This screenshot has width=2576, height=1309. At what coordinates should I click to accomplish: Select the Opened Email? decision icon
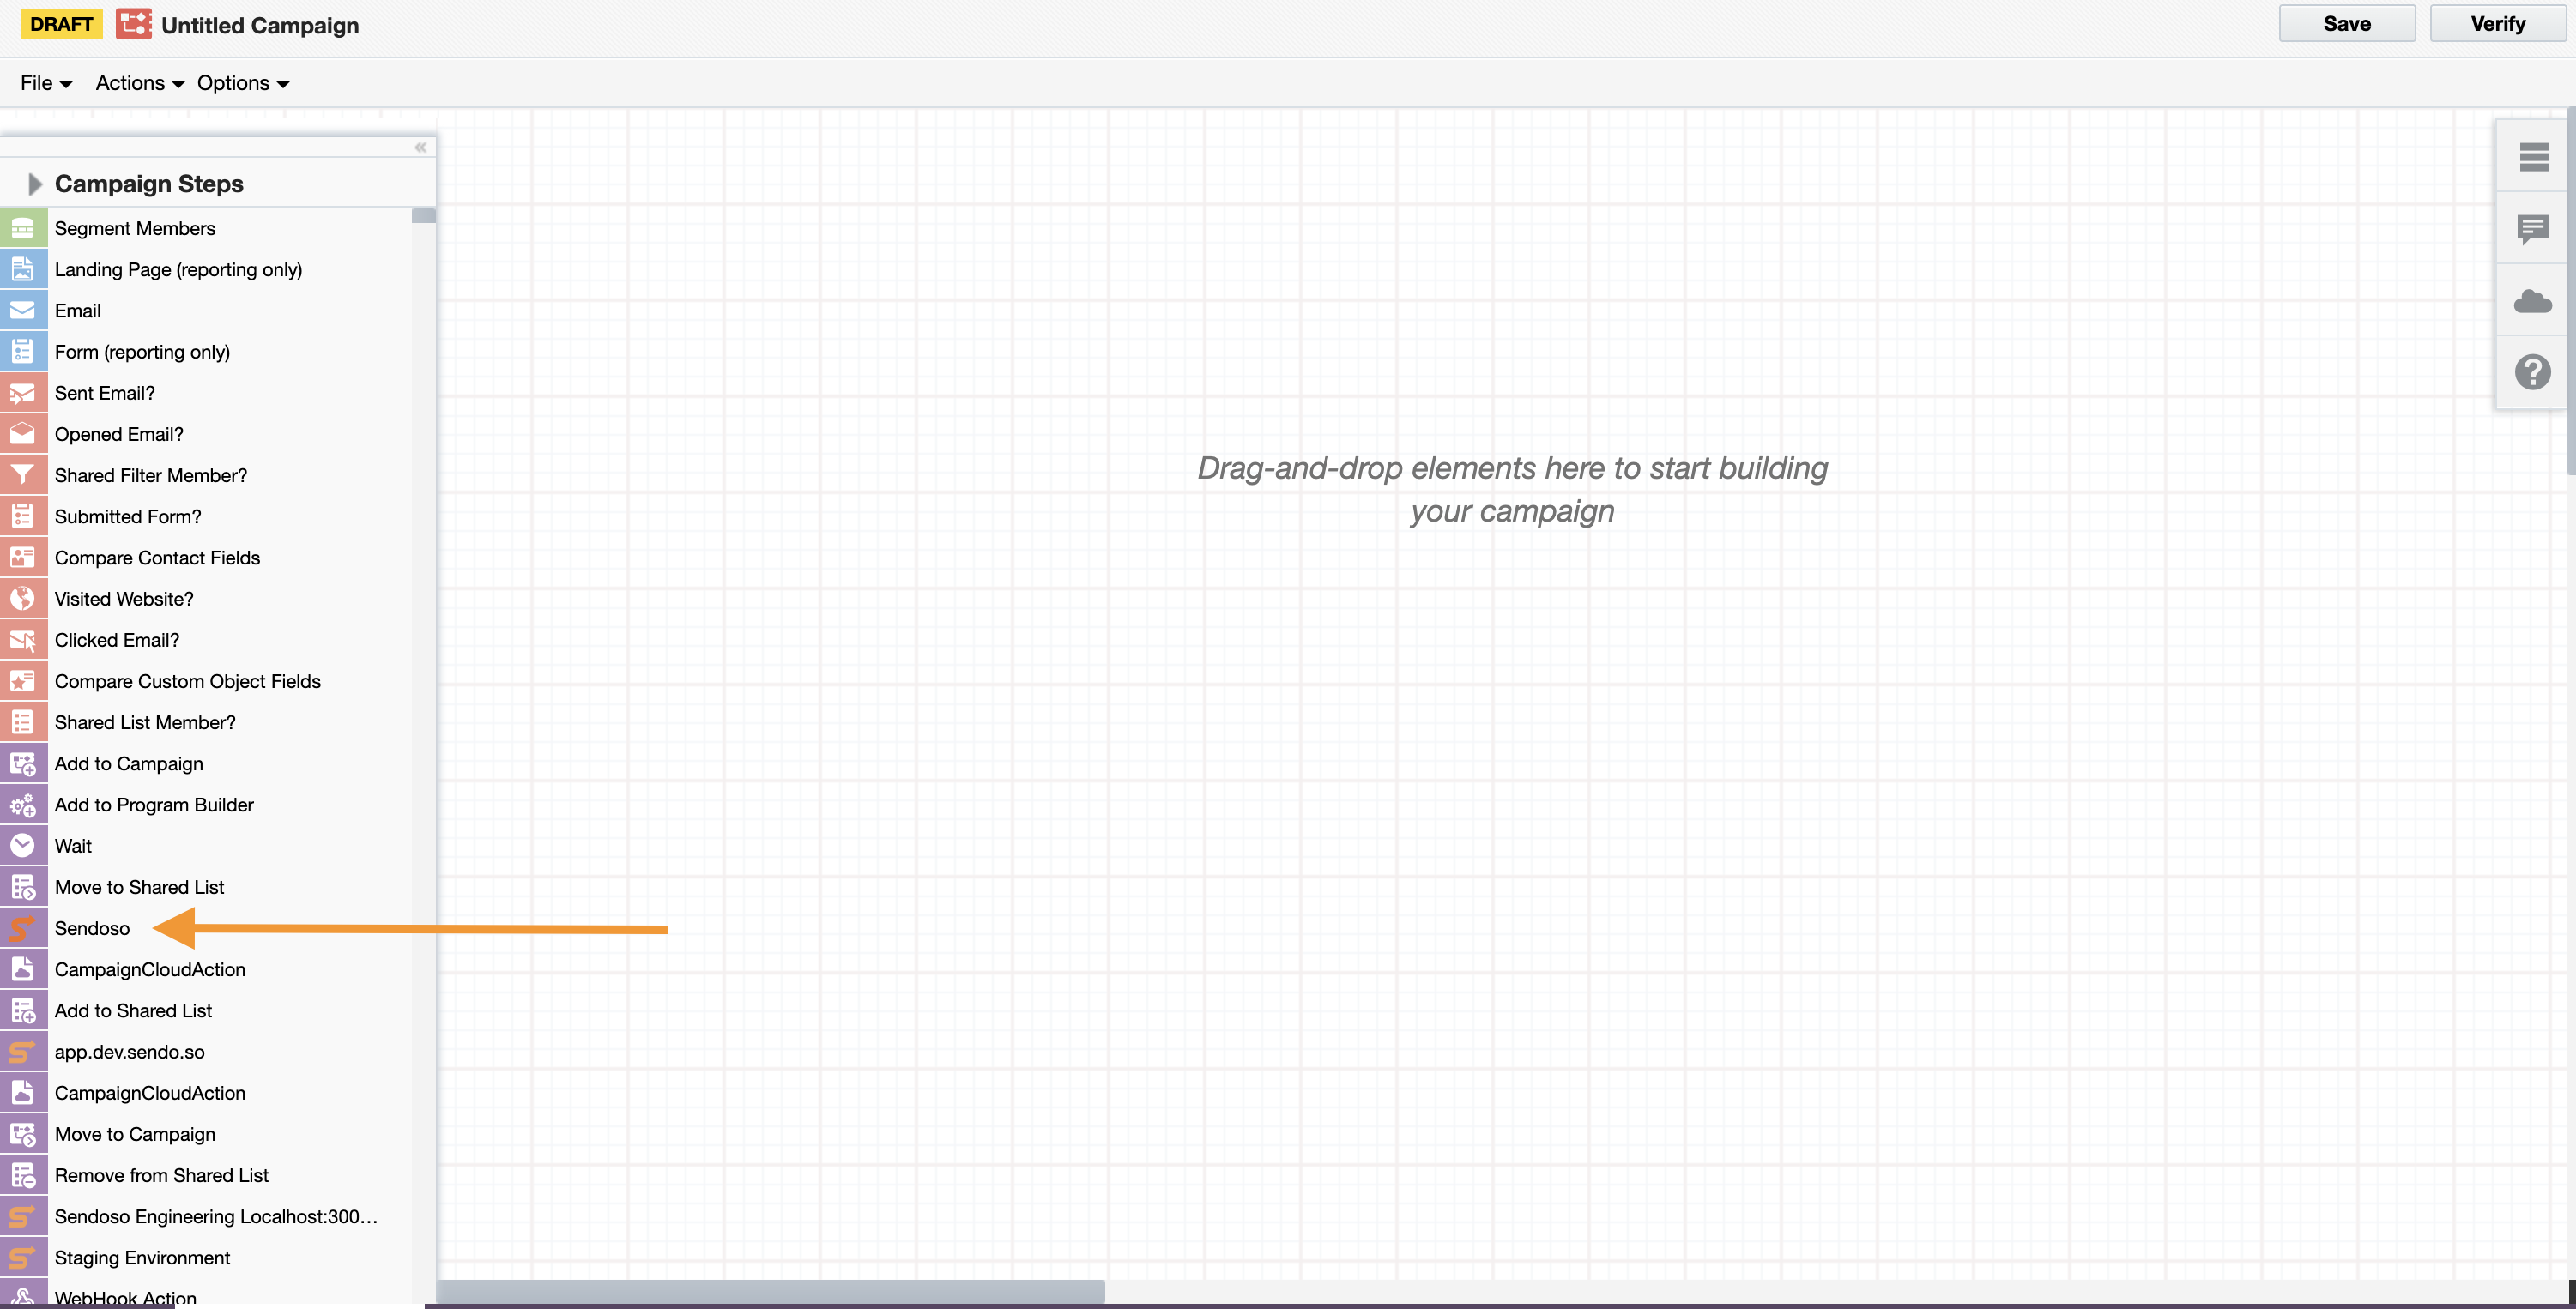click(x=23, y=434)
